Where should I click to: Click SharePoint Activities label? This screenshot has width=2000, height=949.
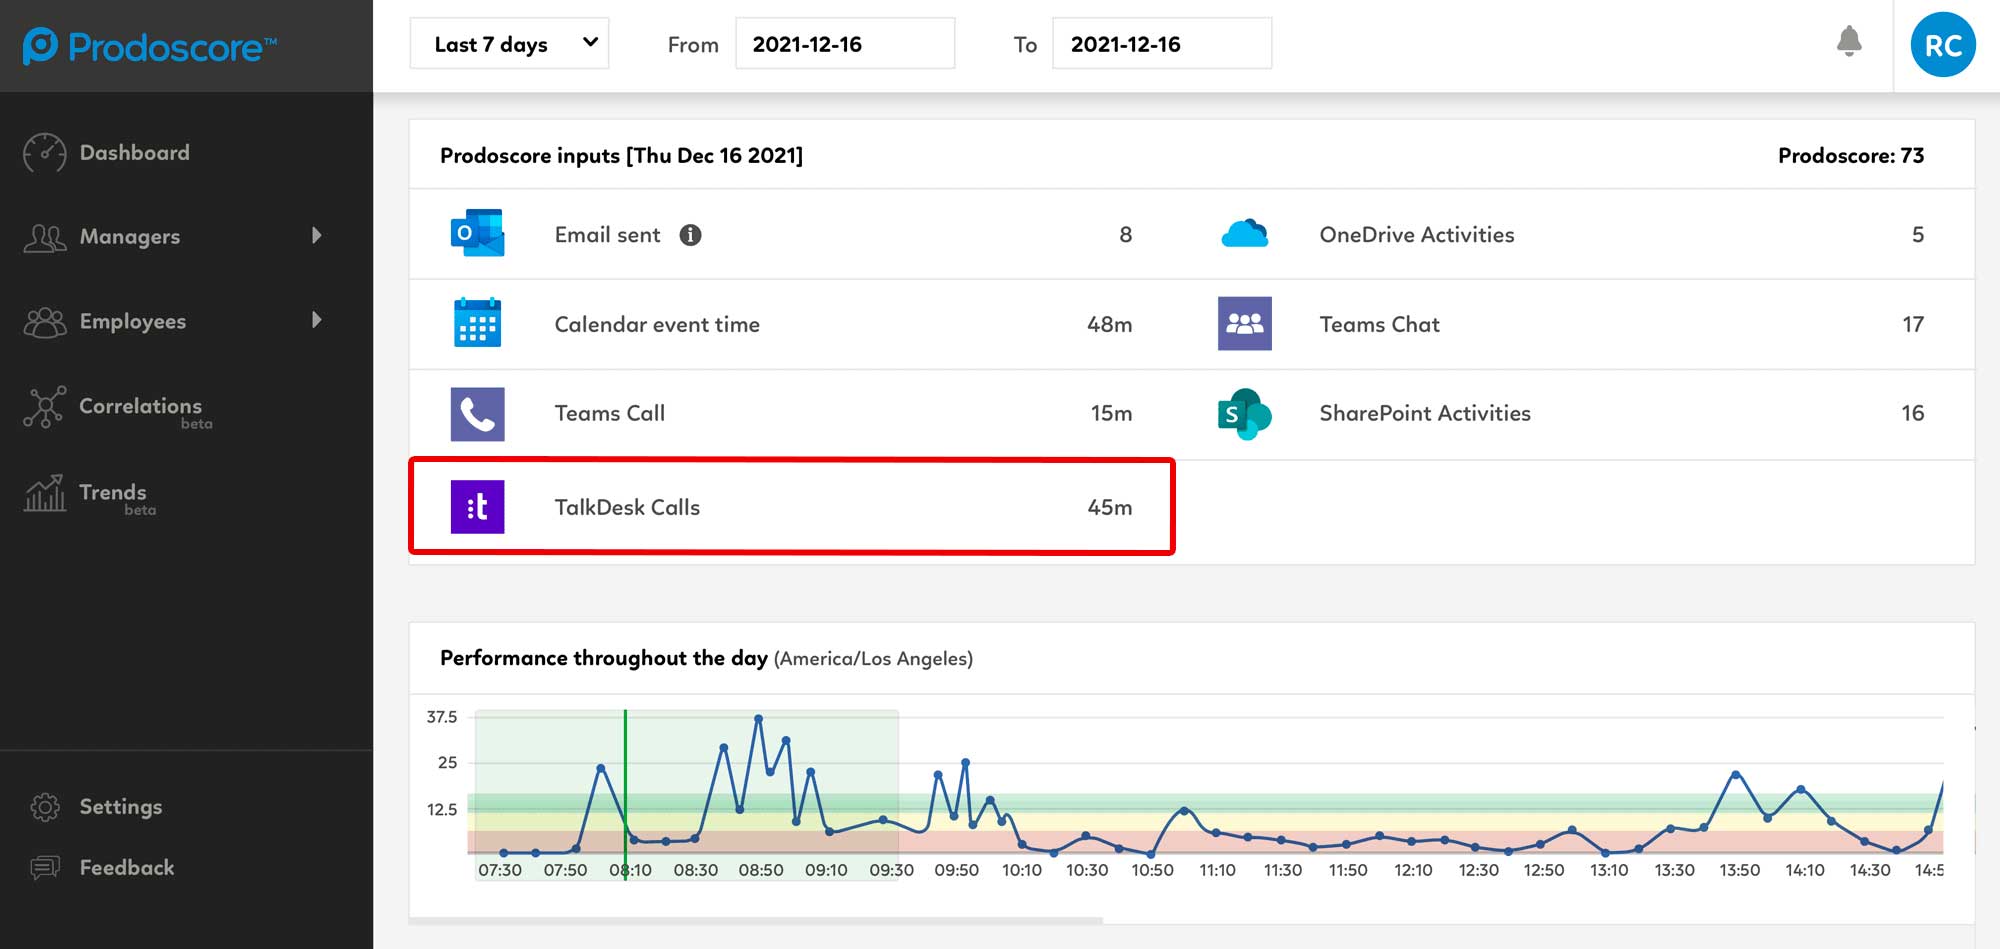point(1425,413)
